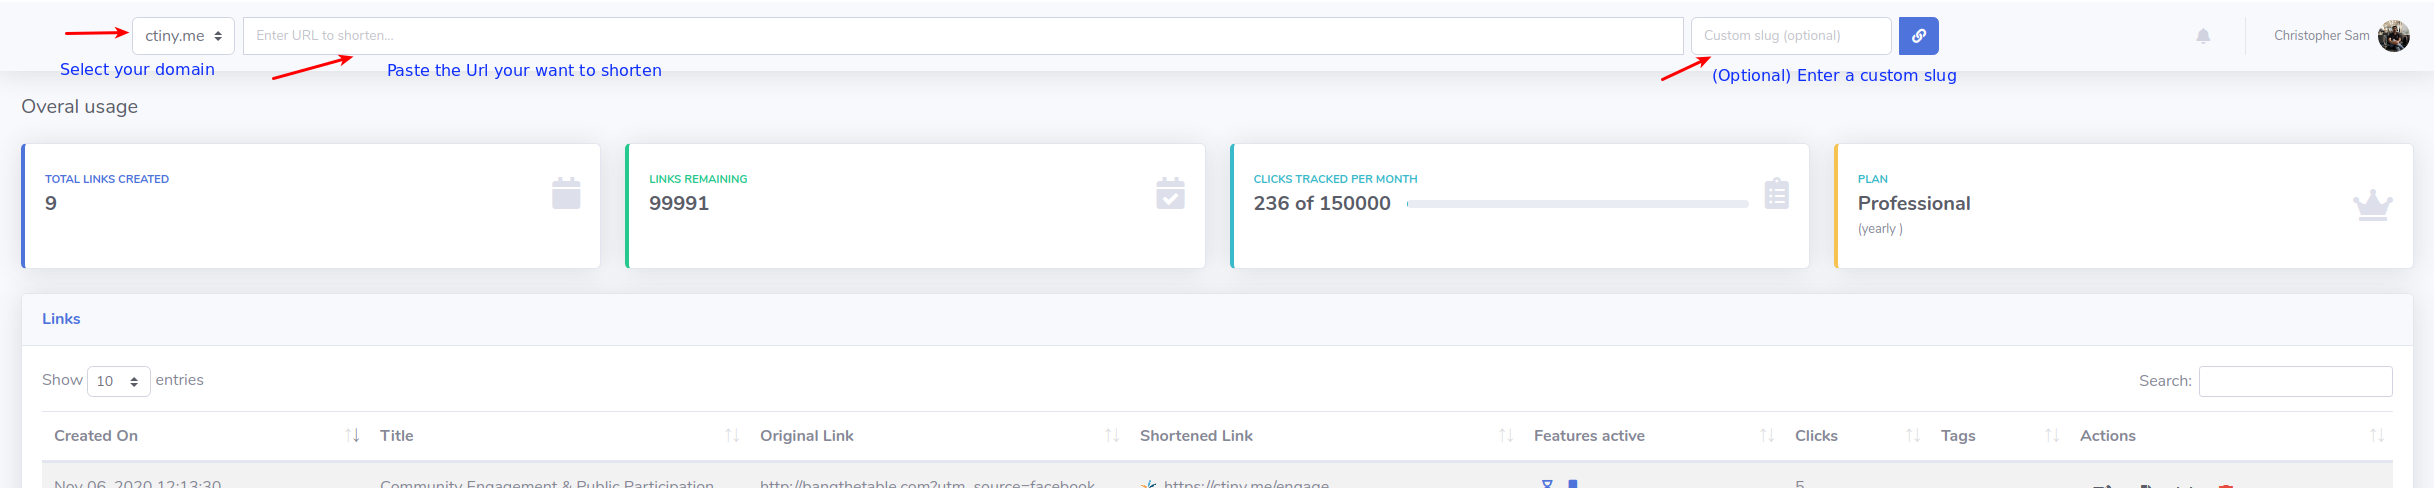
Task: Focus the Enter URL to shorten field
Action: point(963,36)
